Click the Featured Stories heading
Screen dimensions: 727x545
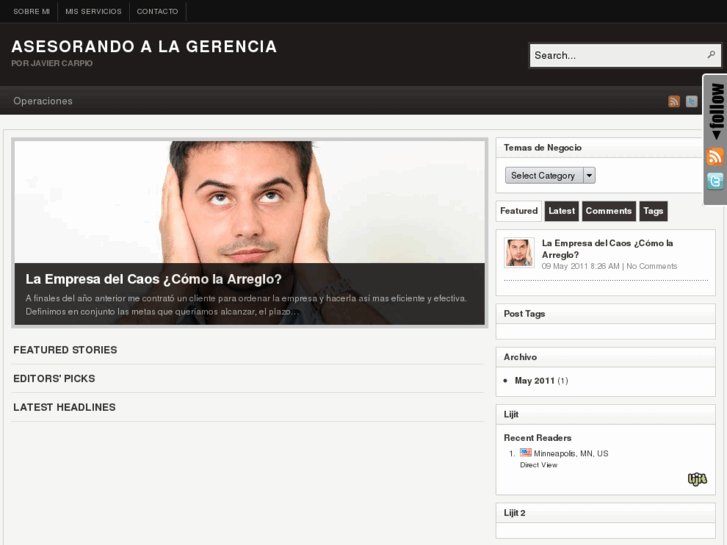point(65,350)
